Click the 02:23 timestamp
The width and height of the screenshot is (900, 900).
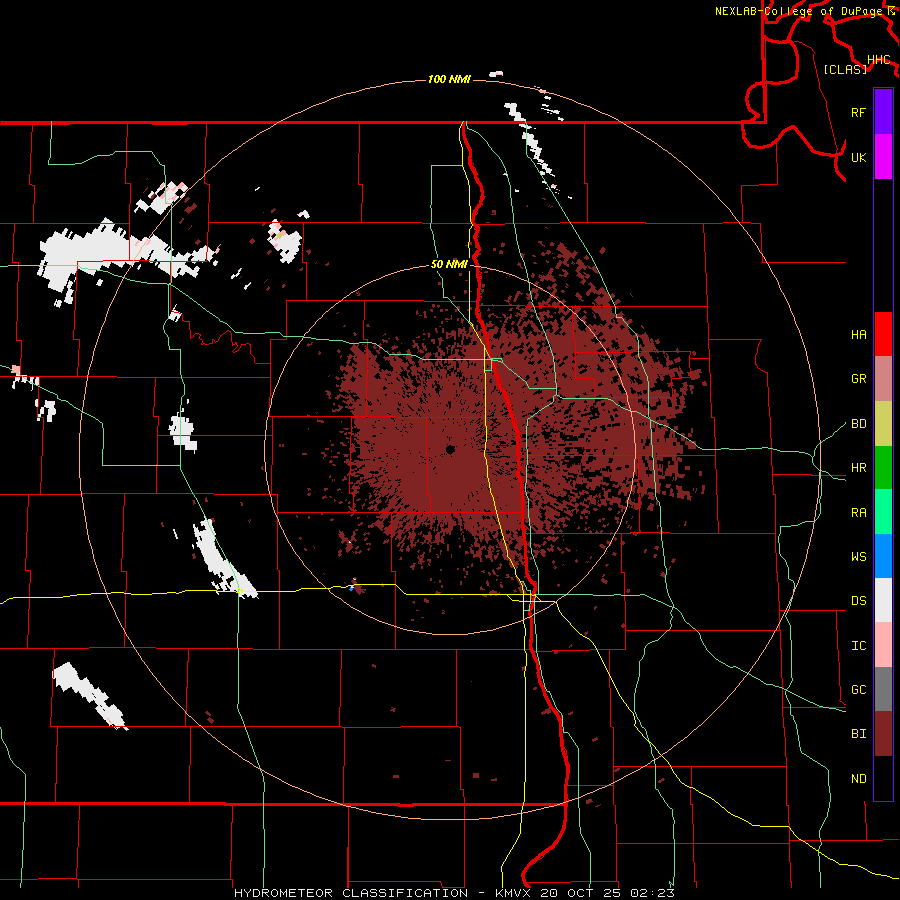pos(653,893)
